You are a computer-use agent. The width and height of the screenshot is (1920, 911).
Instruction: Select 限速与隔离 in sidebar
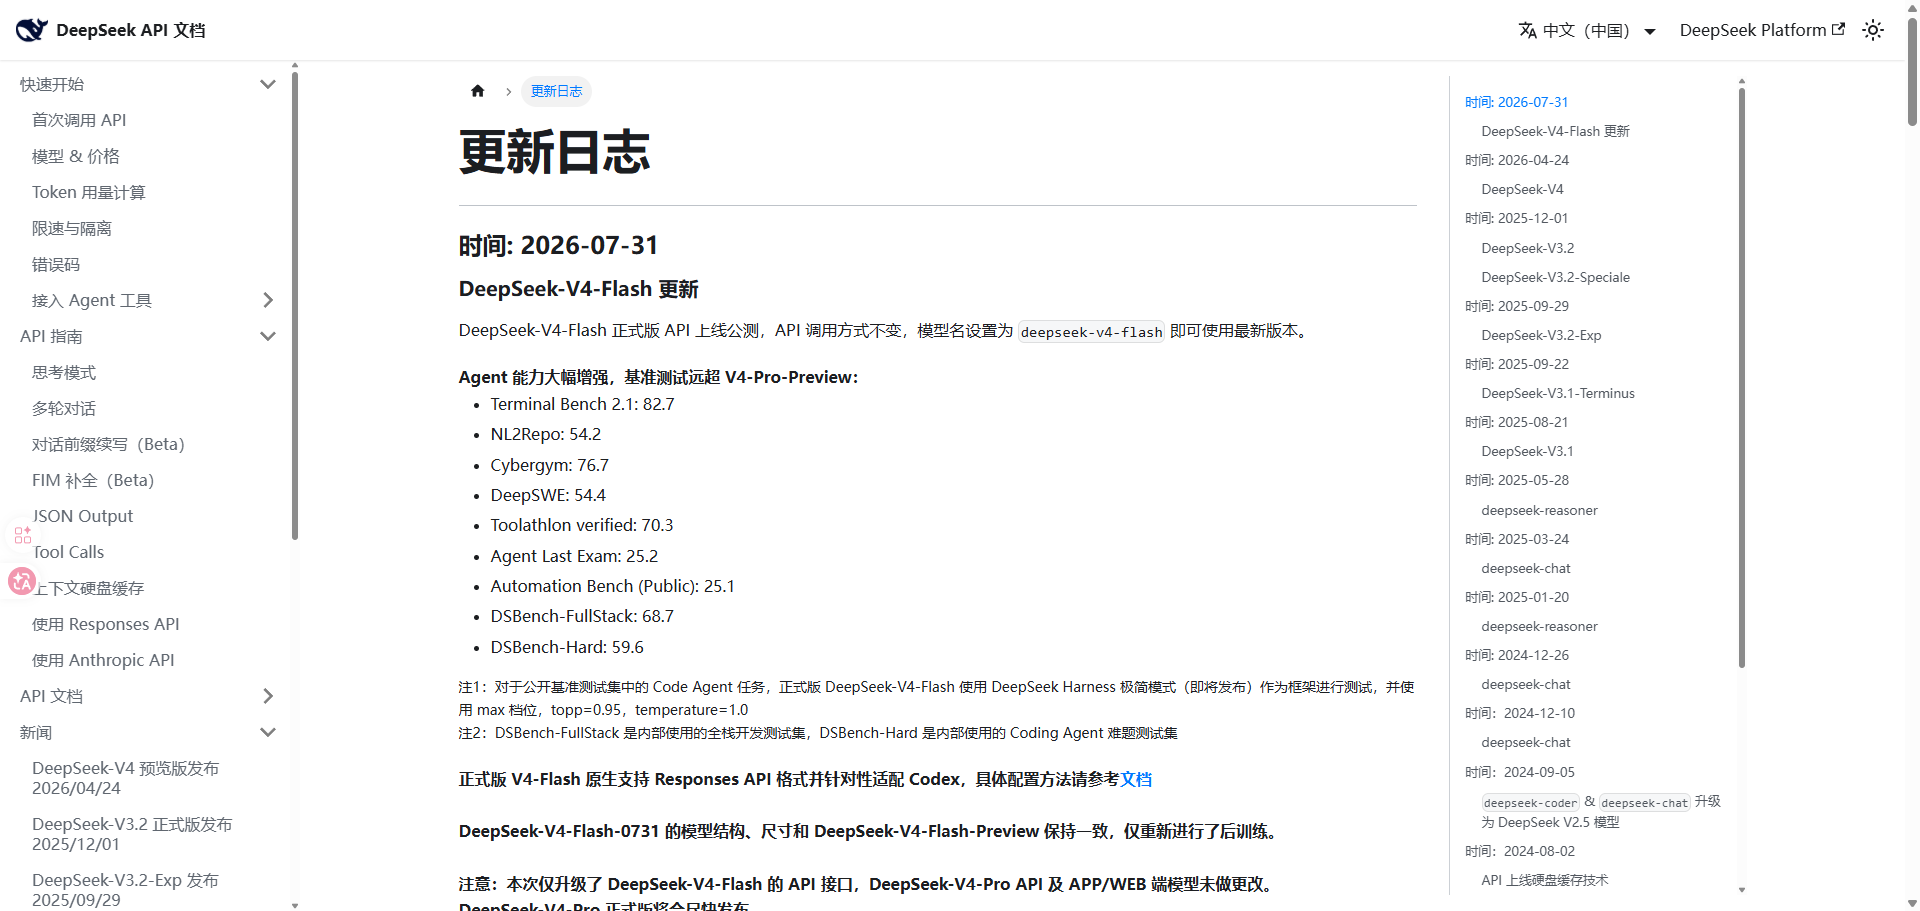[72, 228]
